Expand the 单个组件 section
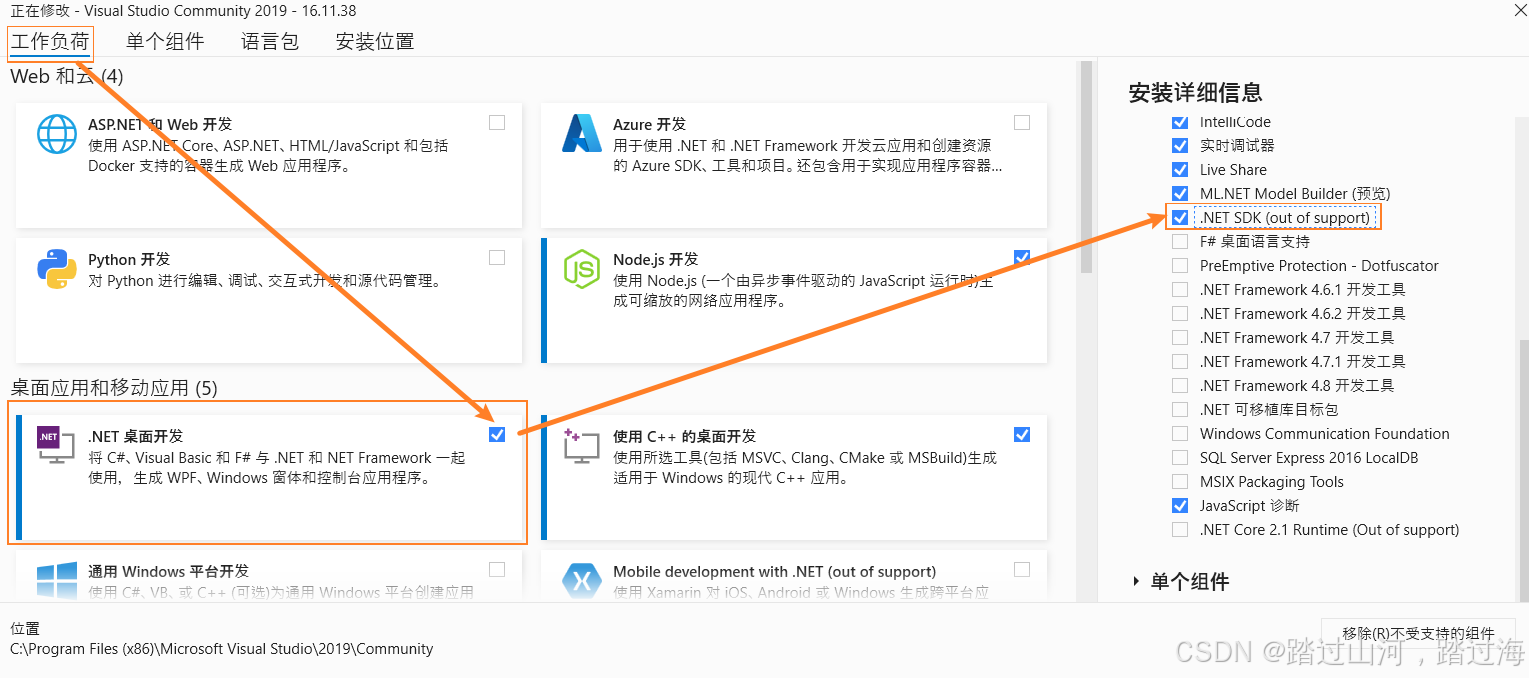 [1183, 581]
